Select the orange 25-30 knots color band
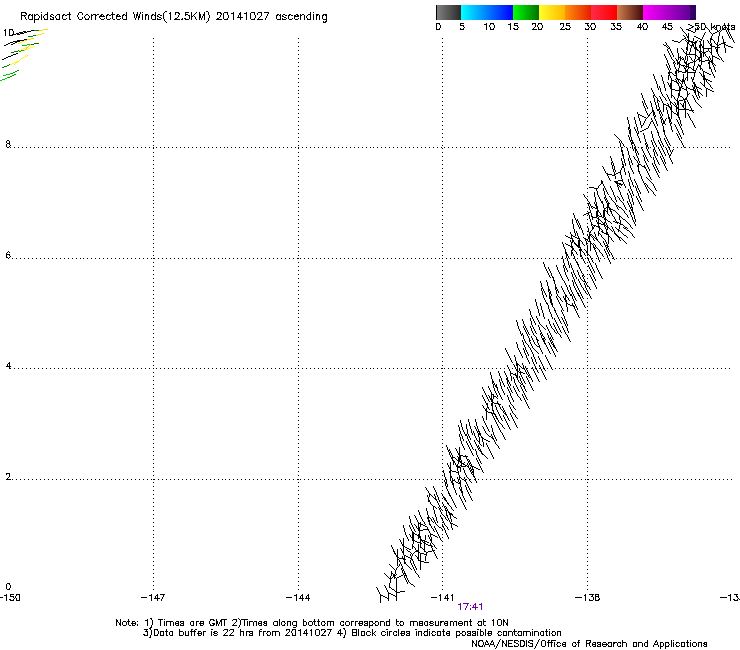The width and height of the screenshot is (740, 650). [578, 12]
